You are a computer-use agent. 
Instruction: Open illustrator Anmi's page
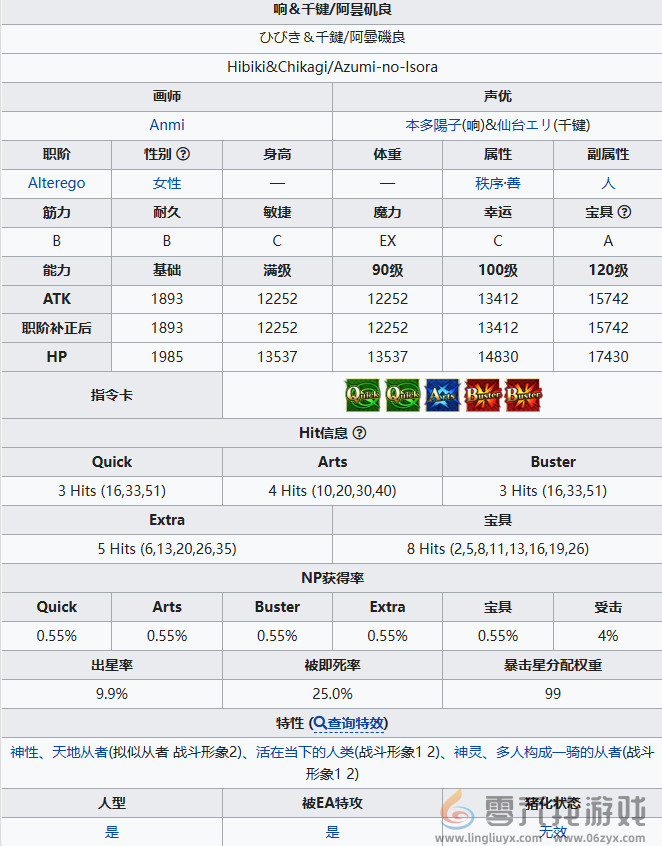pos(167,125)
